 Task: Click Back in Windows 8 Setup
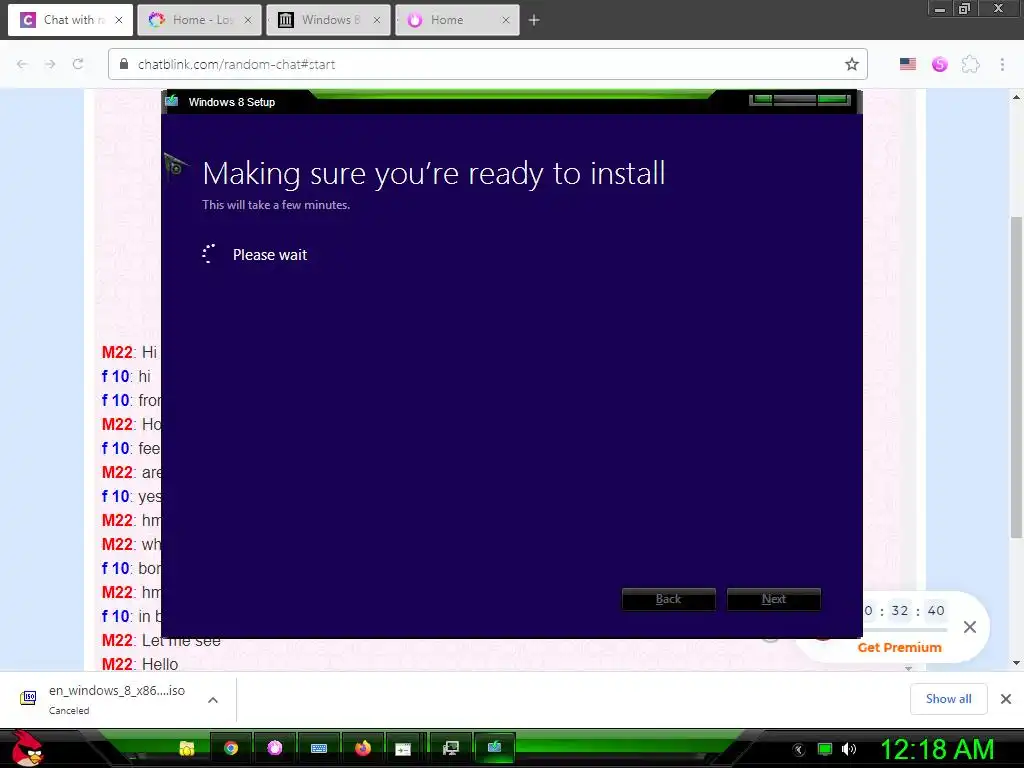click(x=668, y=600)
